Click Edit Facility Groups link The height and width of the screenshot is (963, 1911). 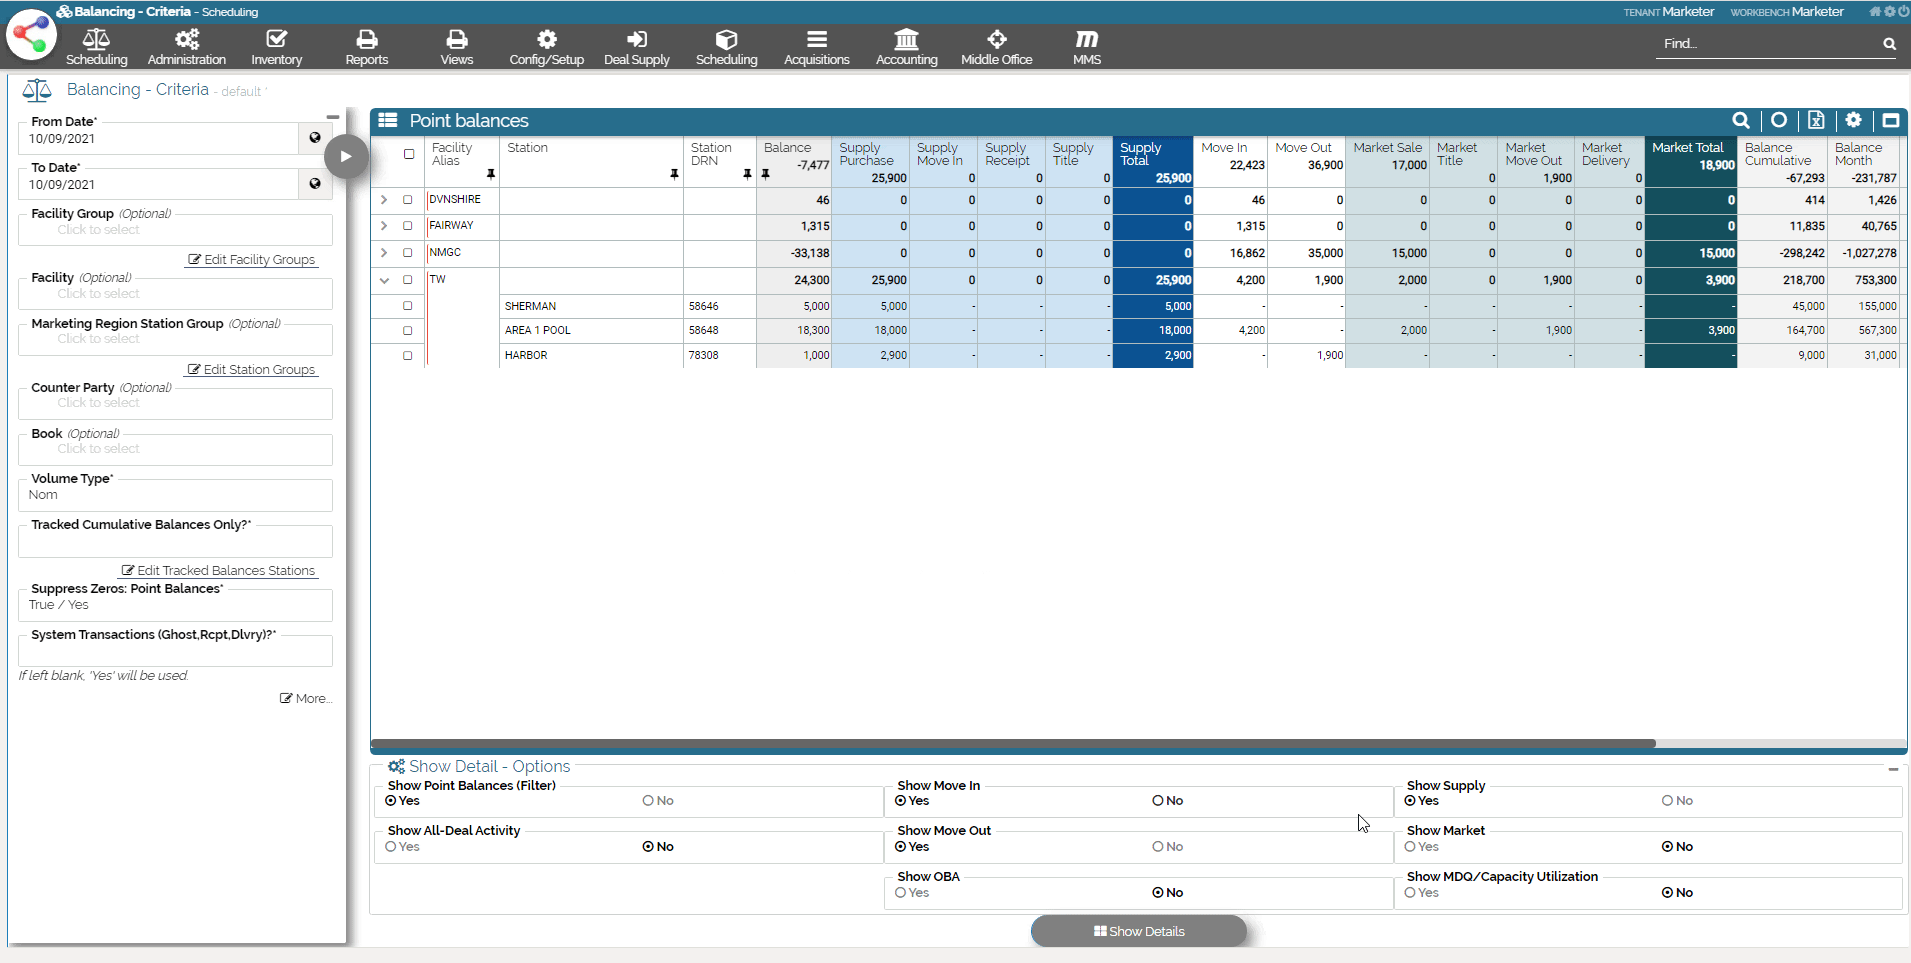tap(252, 260)
